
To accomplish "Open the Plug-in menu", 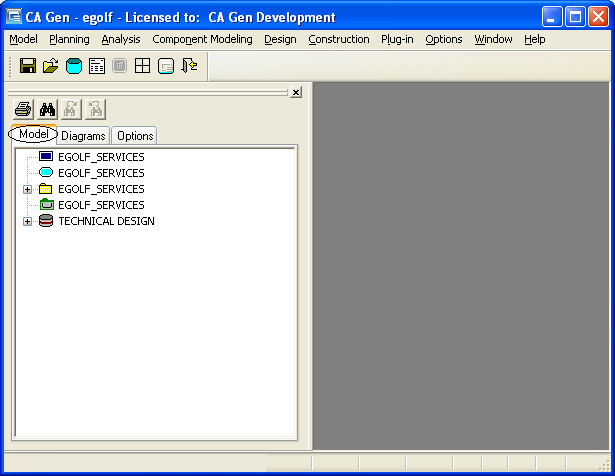I will click(397, 39).
